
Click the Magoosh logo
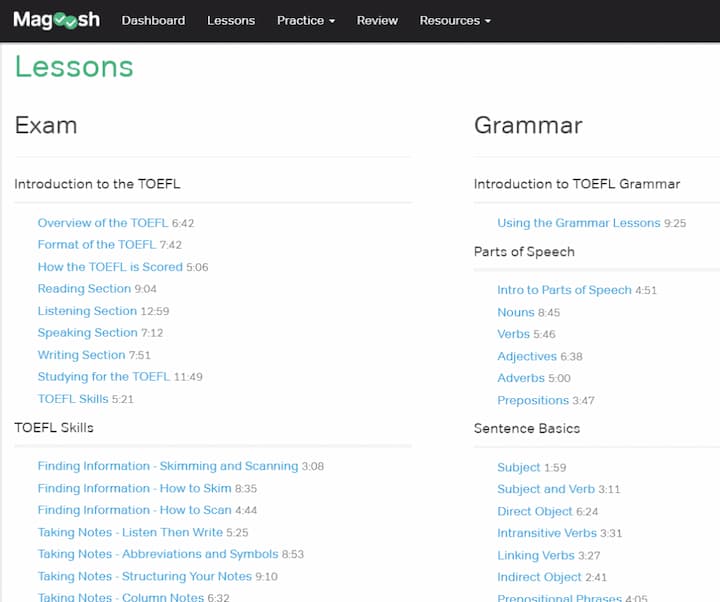click(56, 20)
